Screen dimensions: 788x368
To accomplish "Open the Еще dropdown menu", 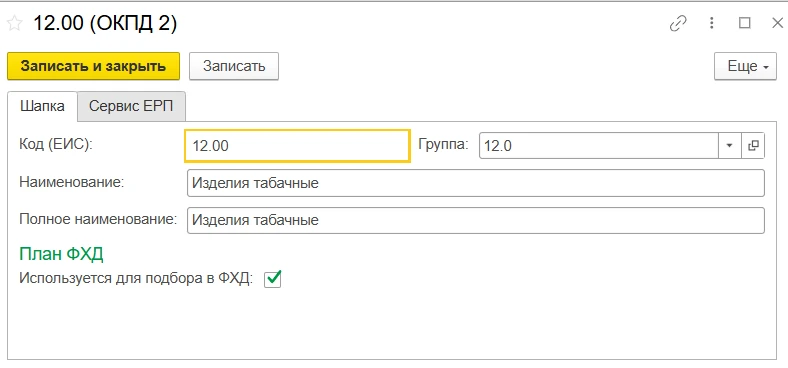I will tap(745, 66).
